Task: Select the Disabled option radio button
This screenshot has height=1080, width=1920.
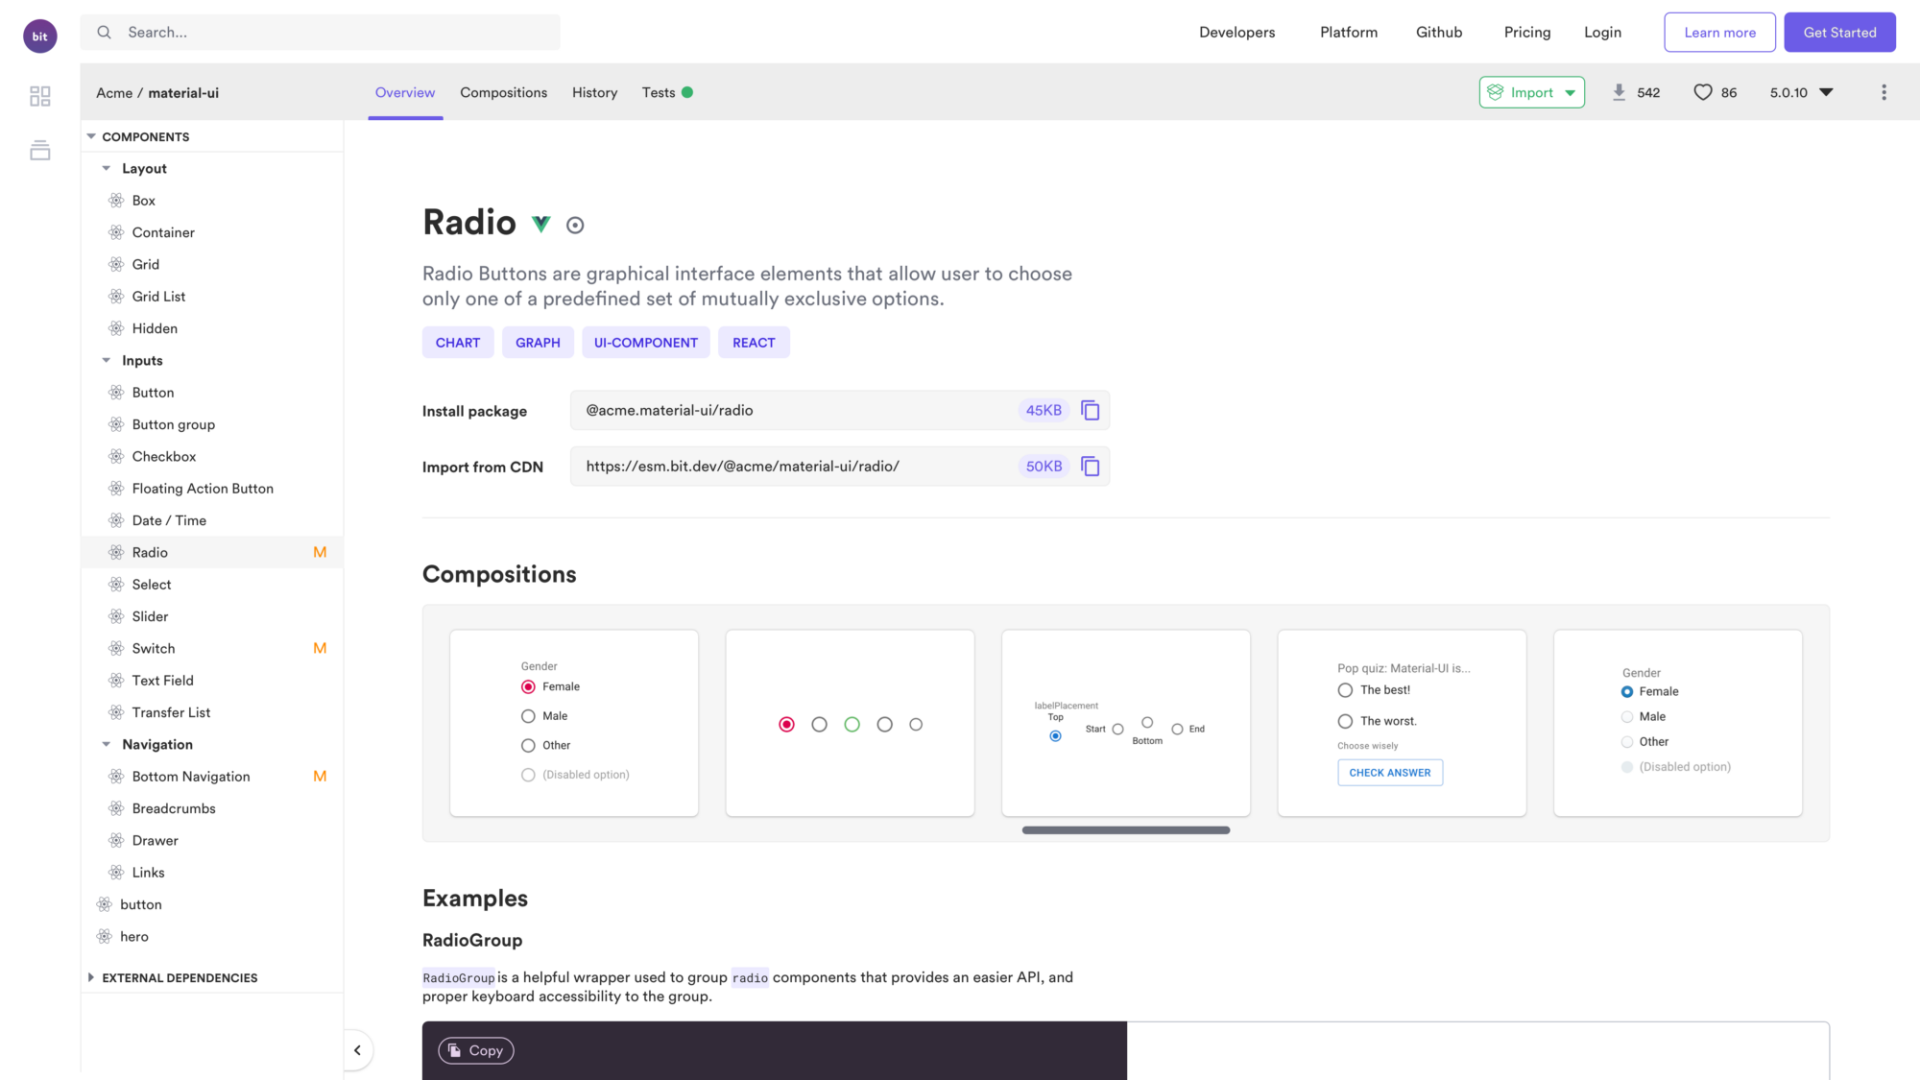Action: [x=527, y=774]
